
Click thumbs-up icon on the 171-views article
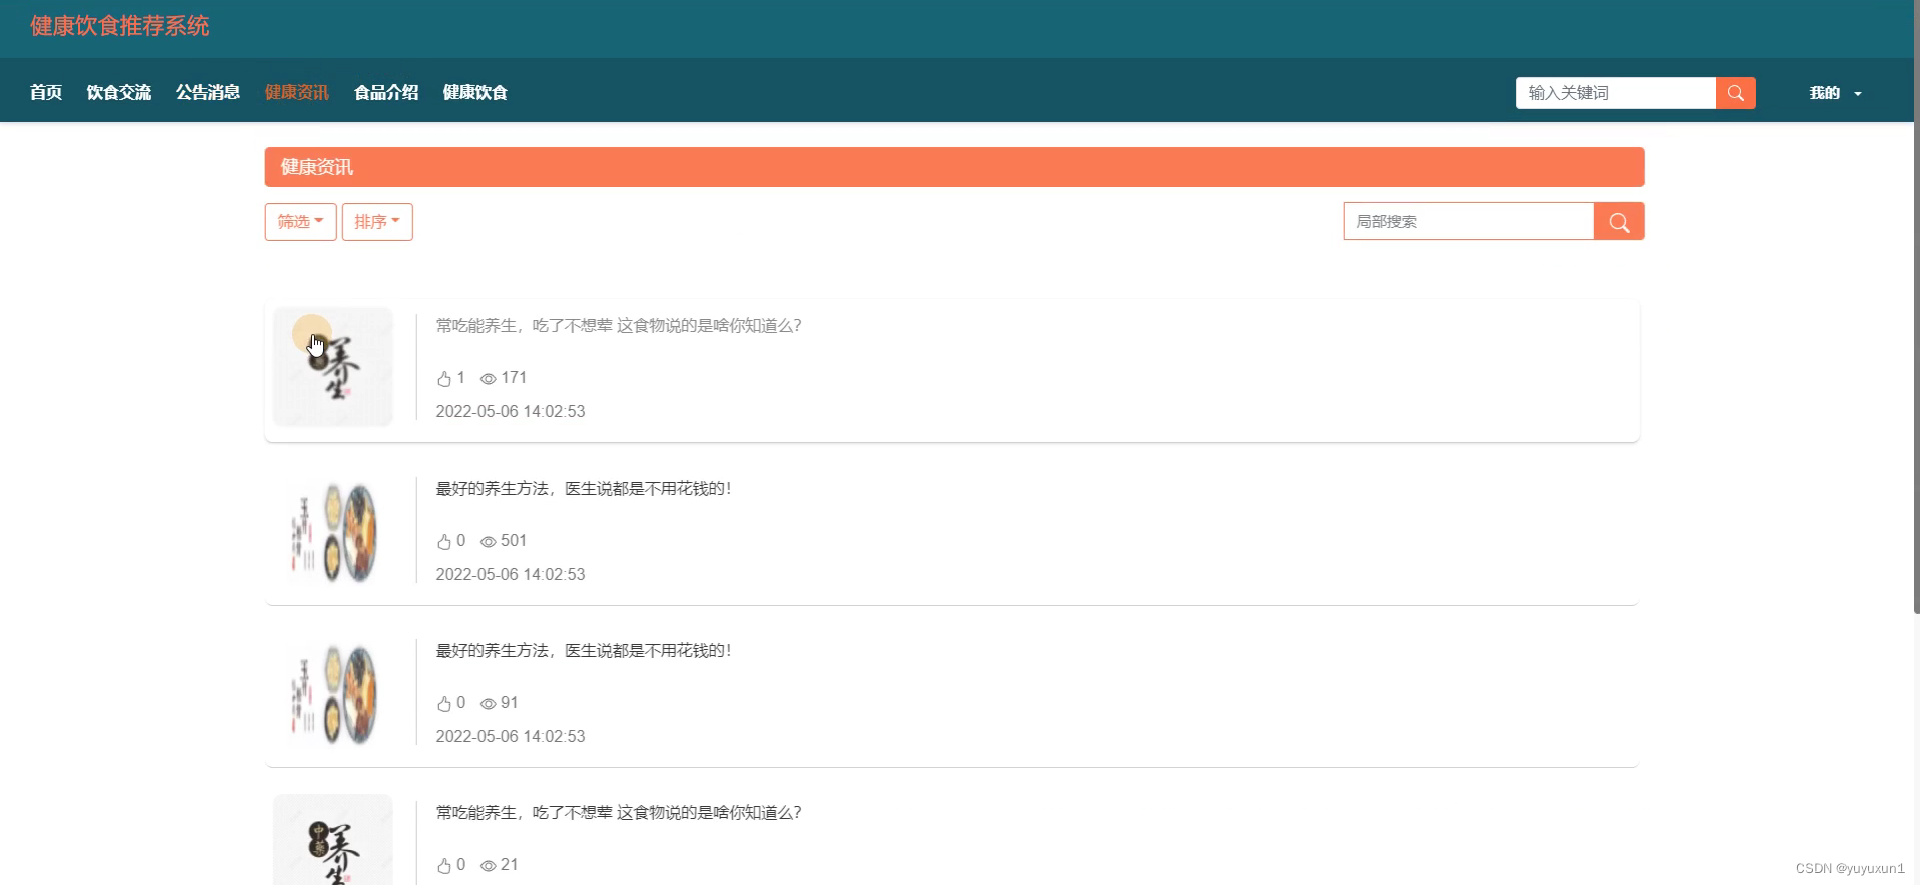[x=444, y=379]
